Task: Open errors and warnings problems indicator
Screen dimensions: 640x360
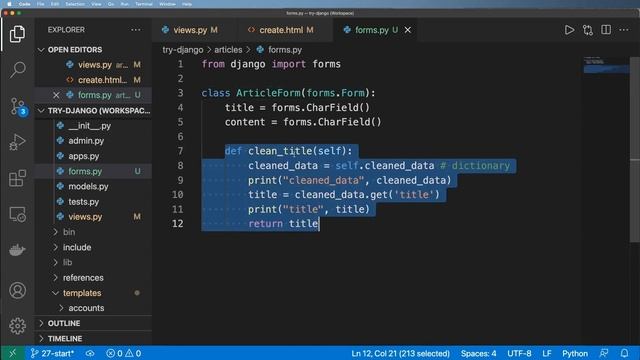Action: click(x=124, y=353)
